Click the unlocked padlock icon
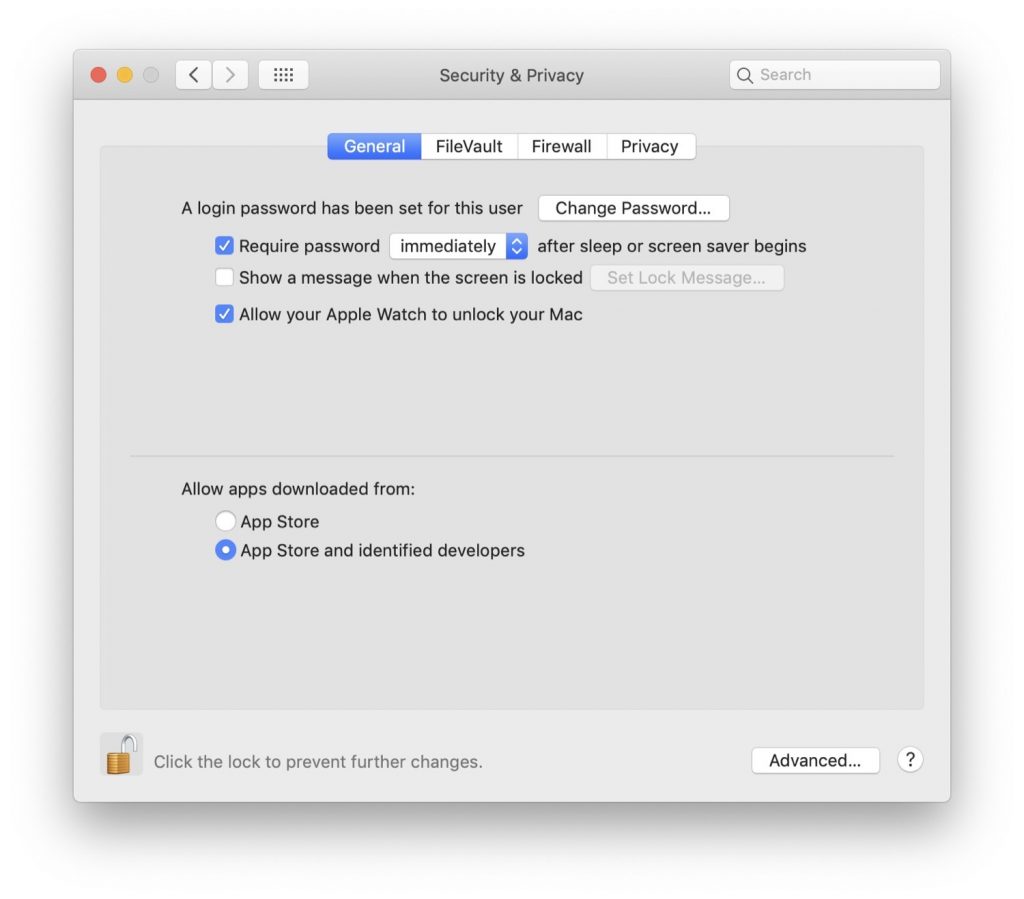Screen dimensions: 1024x899 pos(121,755)
